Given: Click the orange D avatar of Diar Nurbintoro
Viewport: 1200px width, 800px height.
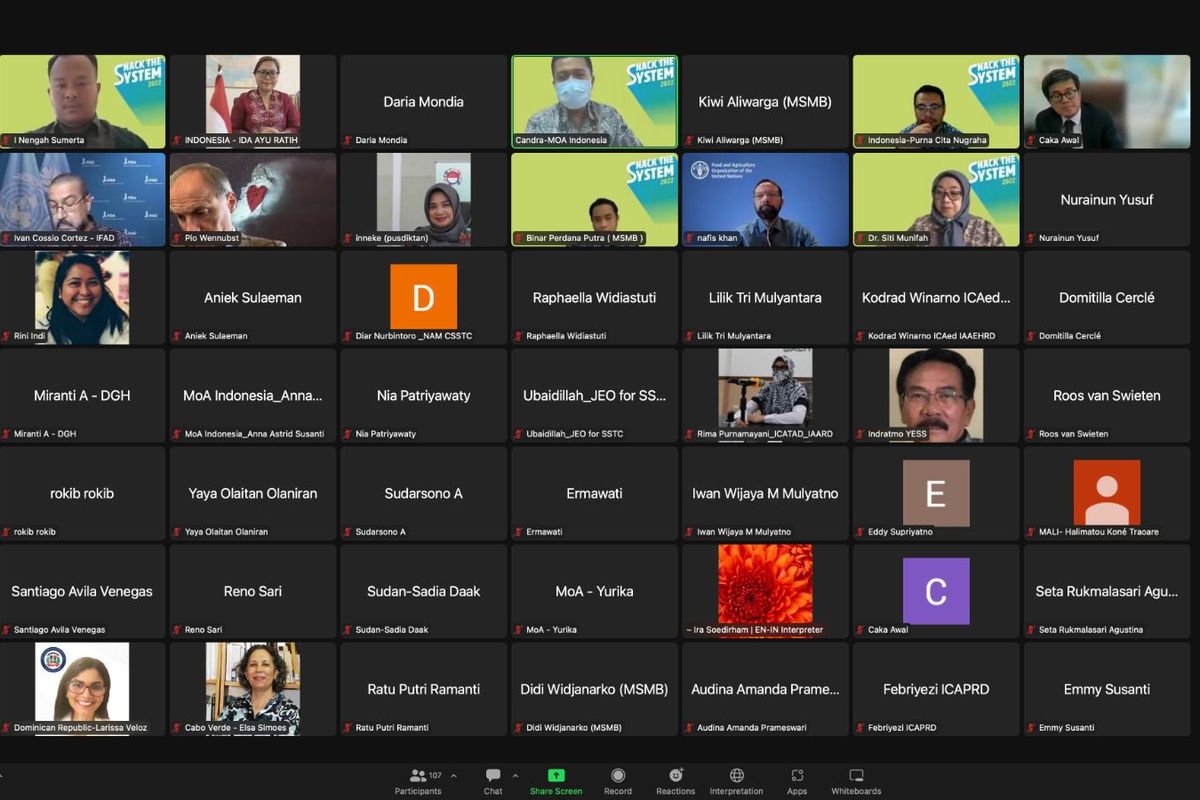Looking at the screenshot, I should (423, 297).
